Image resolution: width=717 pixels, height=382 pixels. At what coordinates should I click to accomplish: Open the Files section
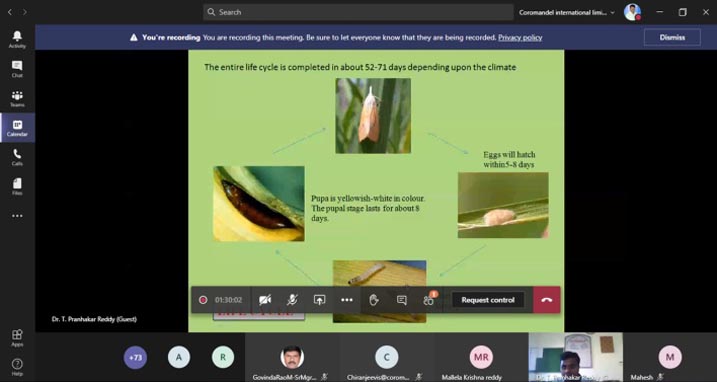(17, 187)
